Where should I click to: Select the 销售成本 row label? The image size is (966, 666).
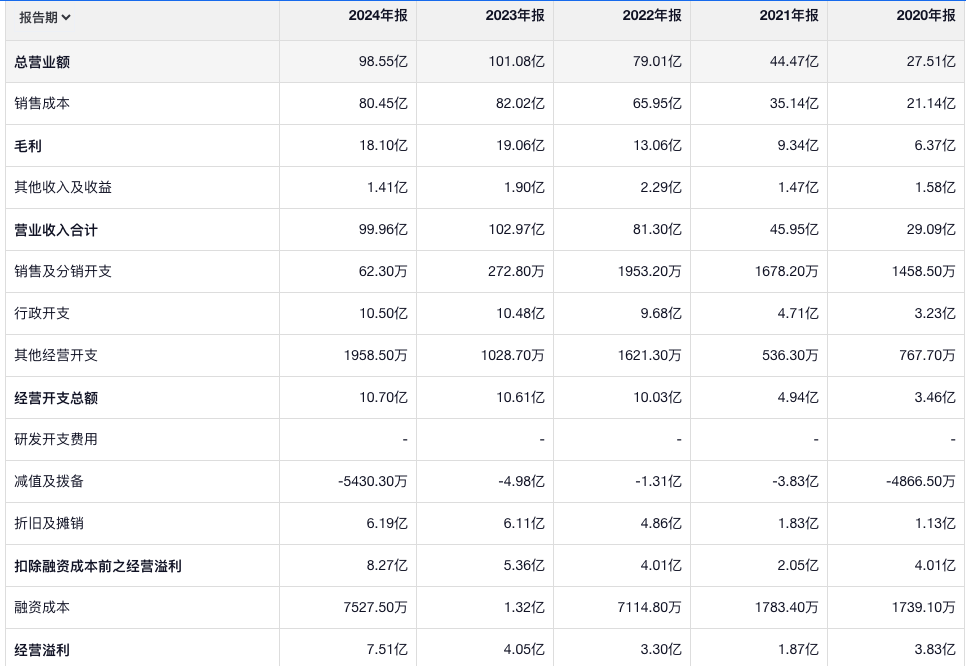(42, 104)
